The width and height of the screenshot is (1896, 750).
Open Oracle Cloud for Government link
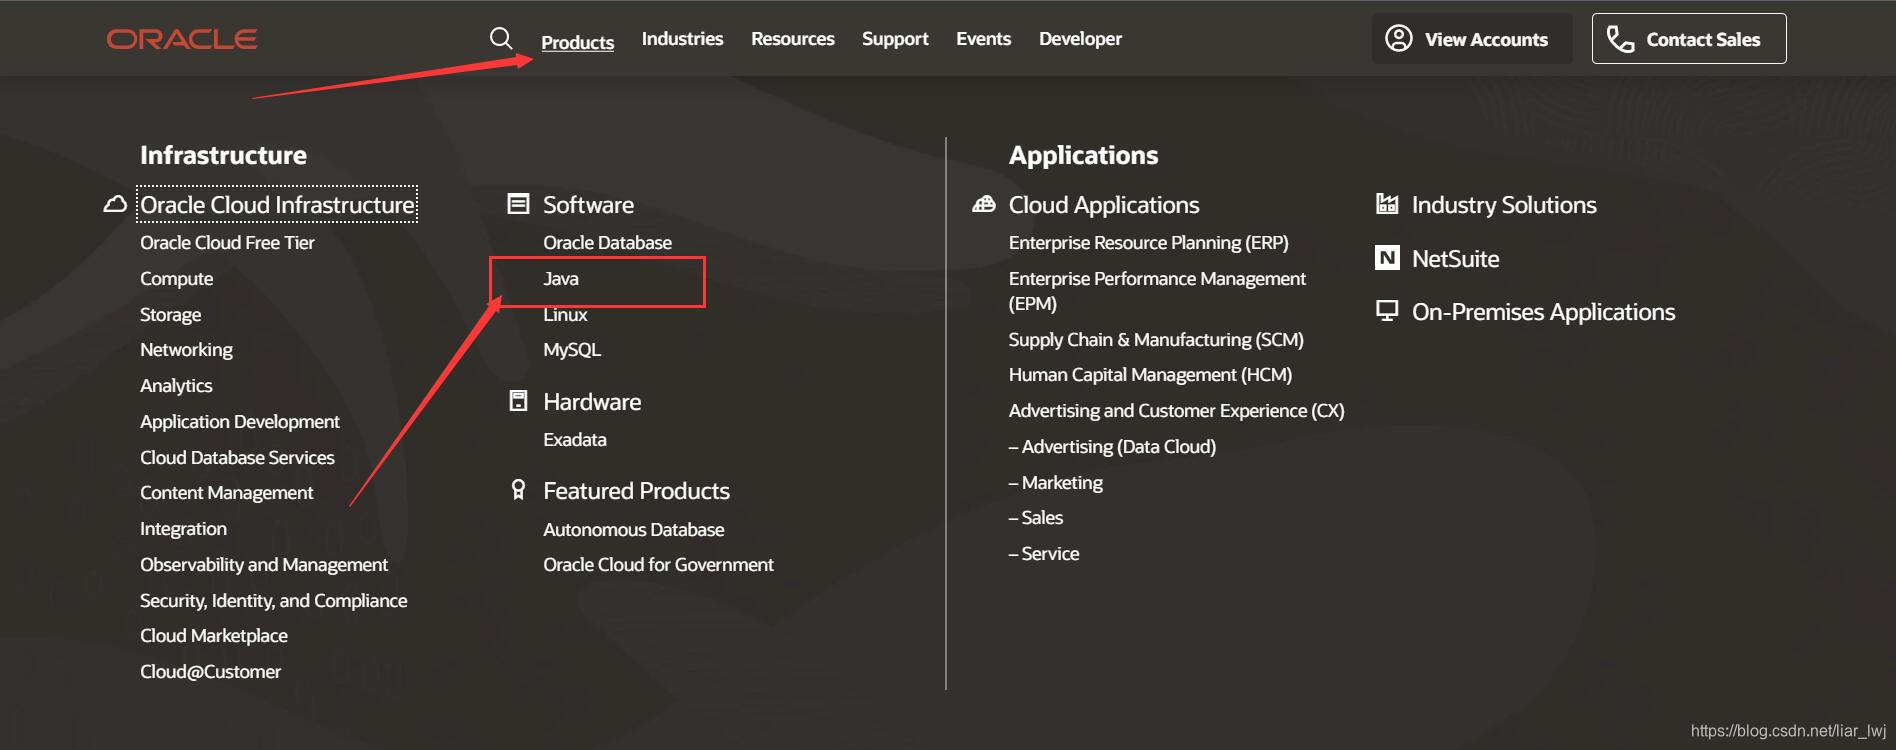[658, 565]
